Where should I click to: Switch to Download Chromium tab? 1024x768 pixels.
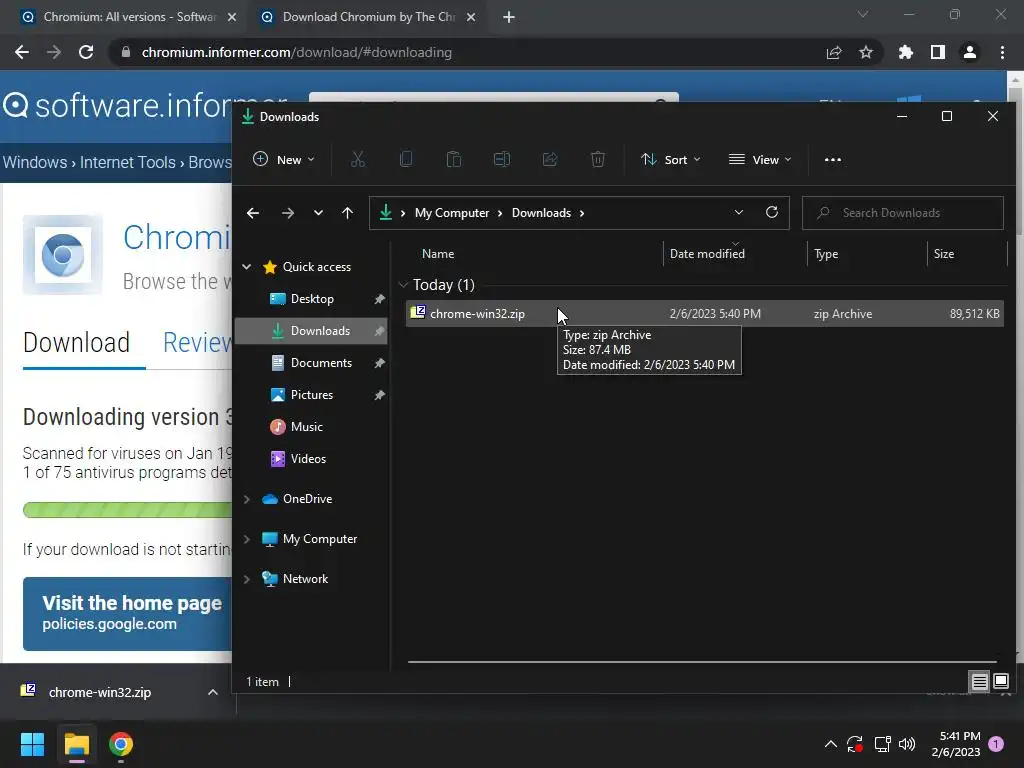coord(368,17)
